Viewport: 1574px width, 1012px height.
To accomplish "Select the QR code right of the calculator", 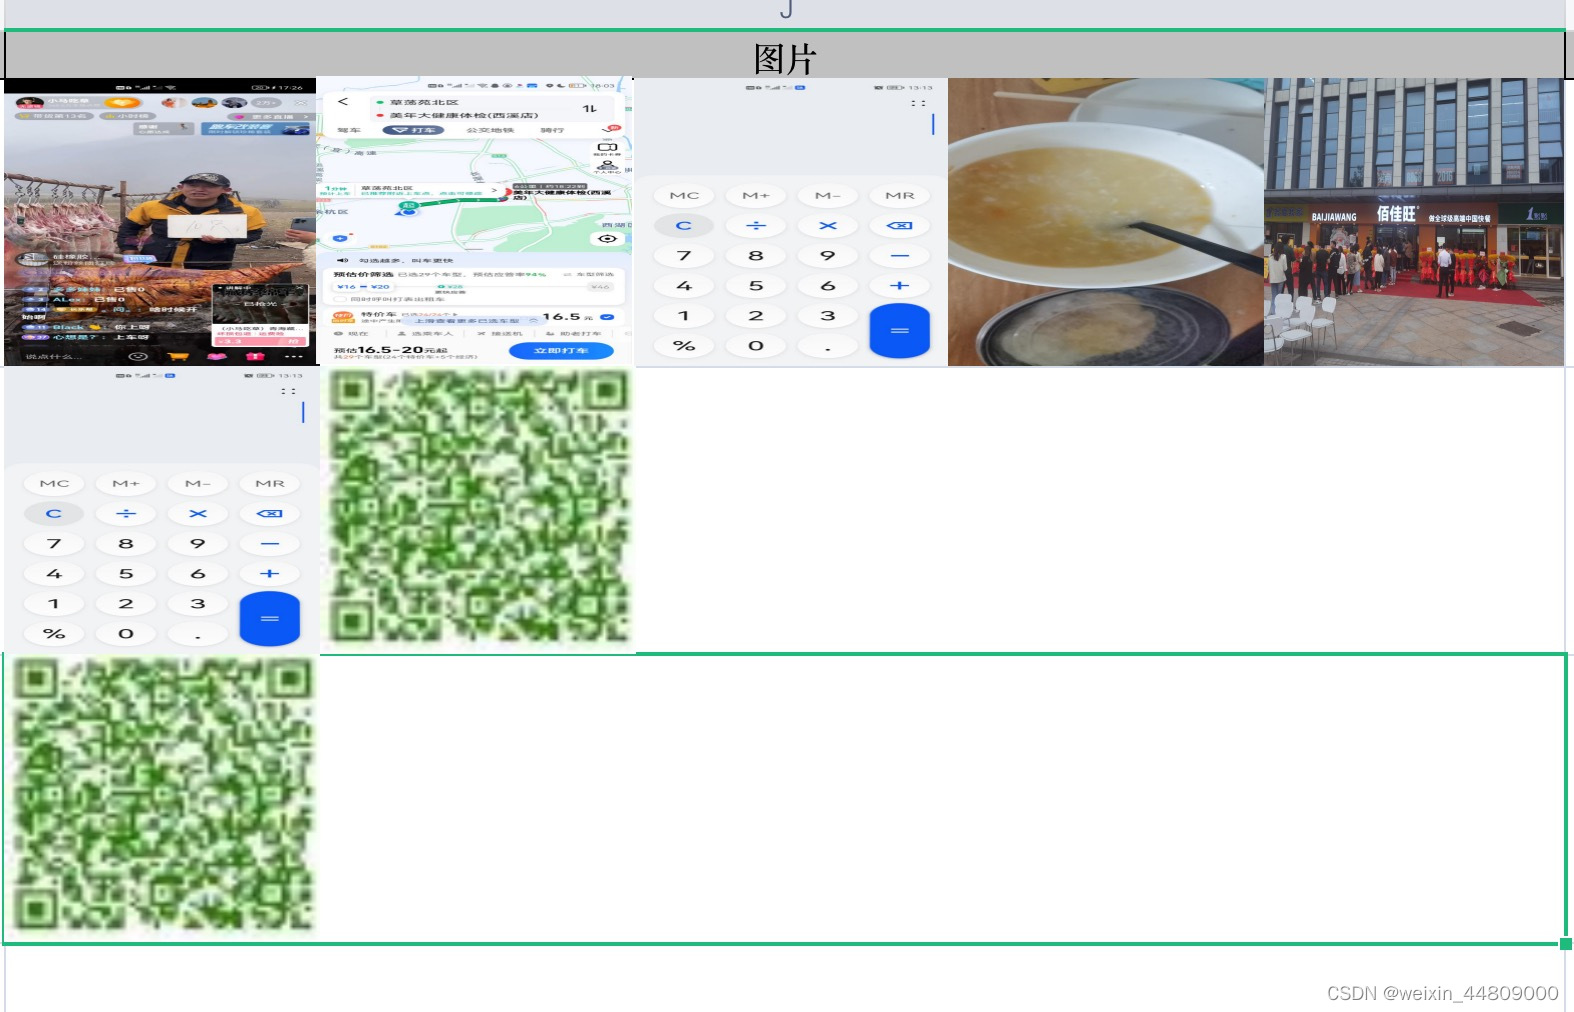I will [478, 510].
